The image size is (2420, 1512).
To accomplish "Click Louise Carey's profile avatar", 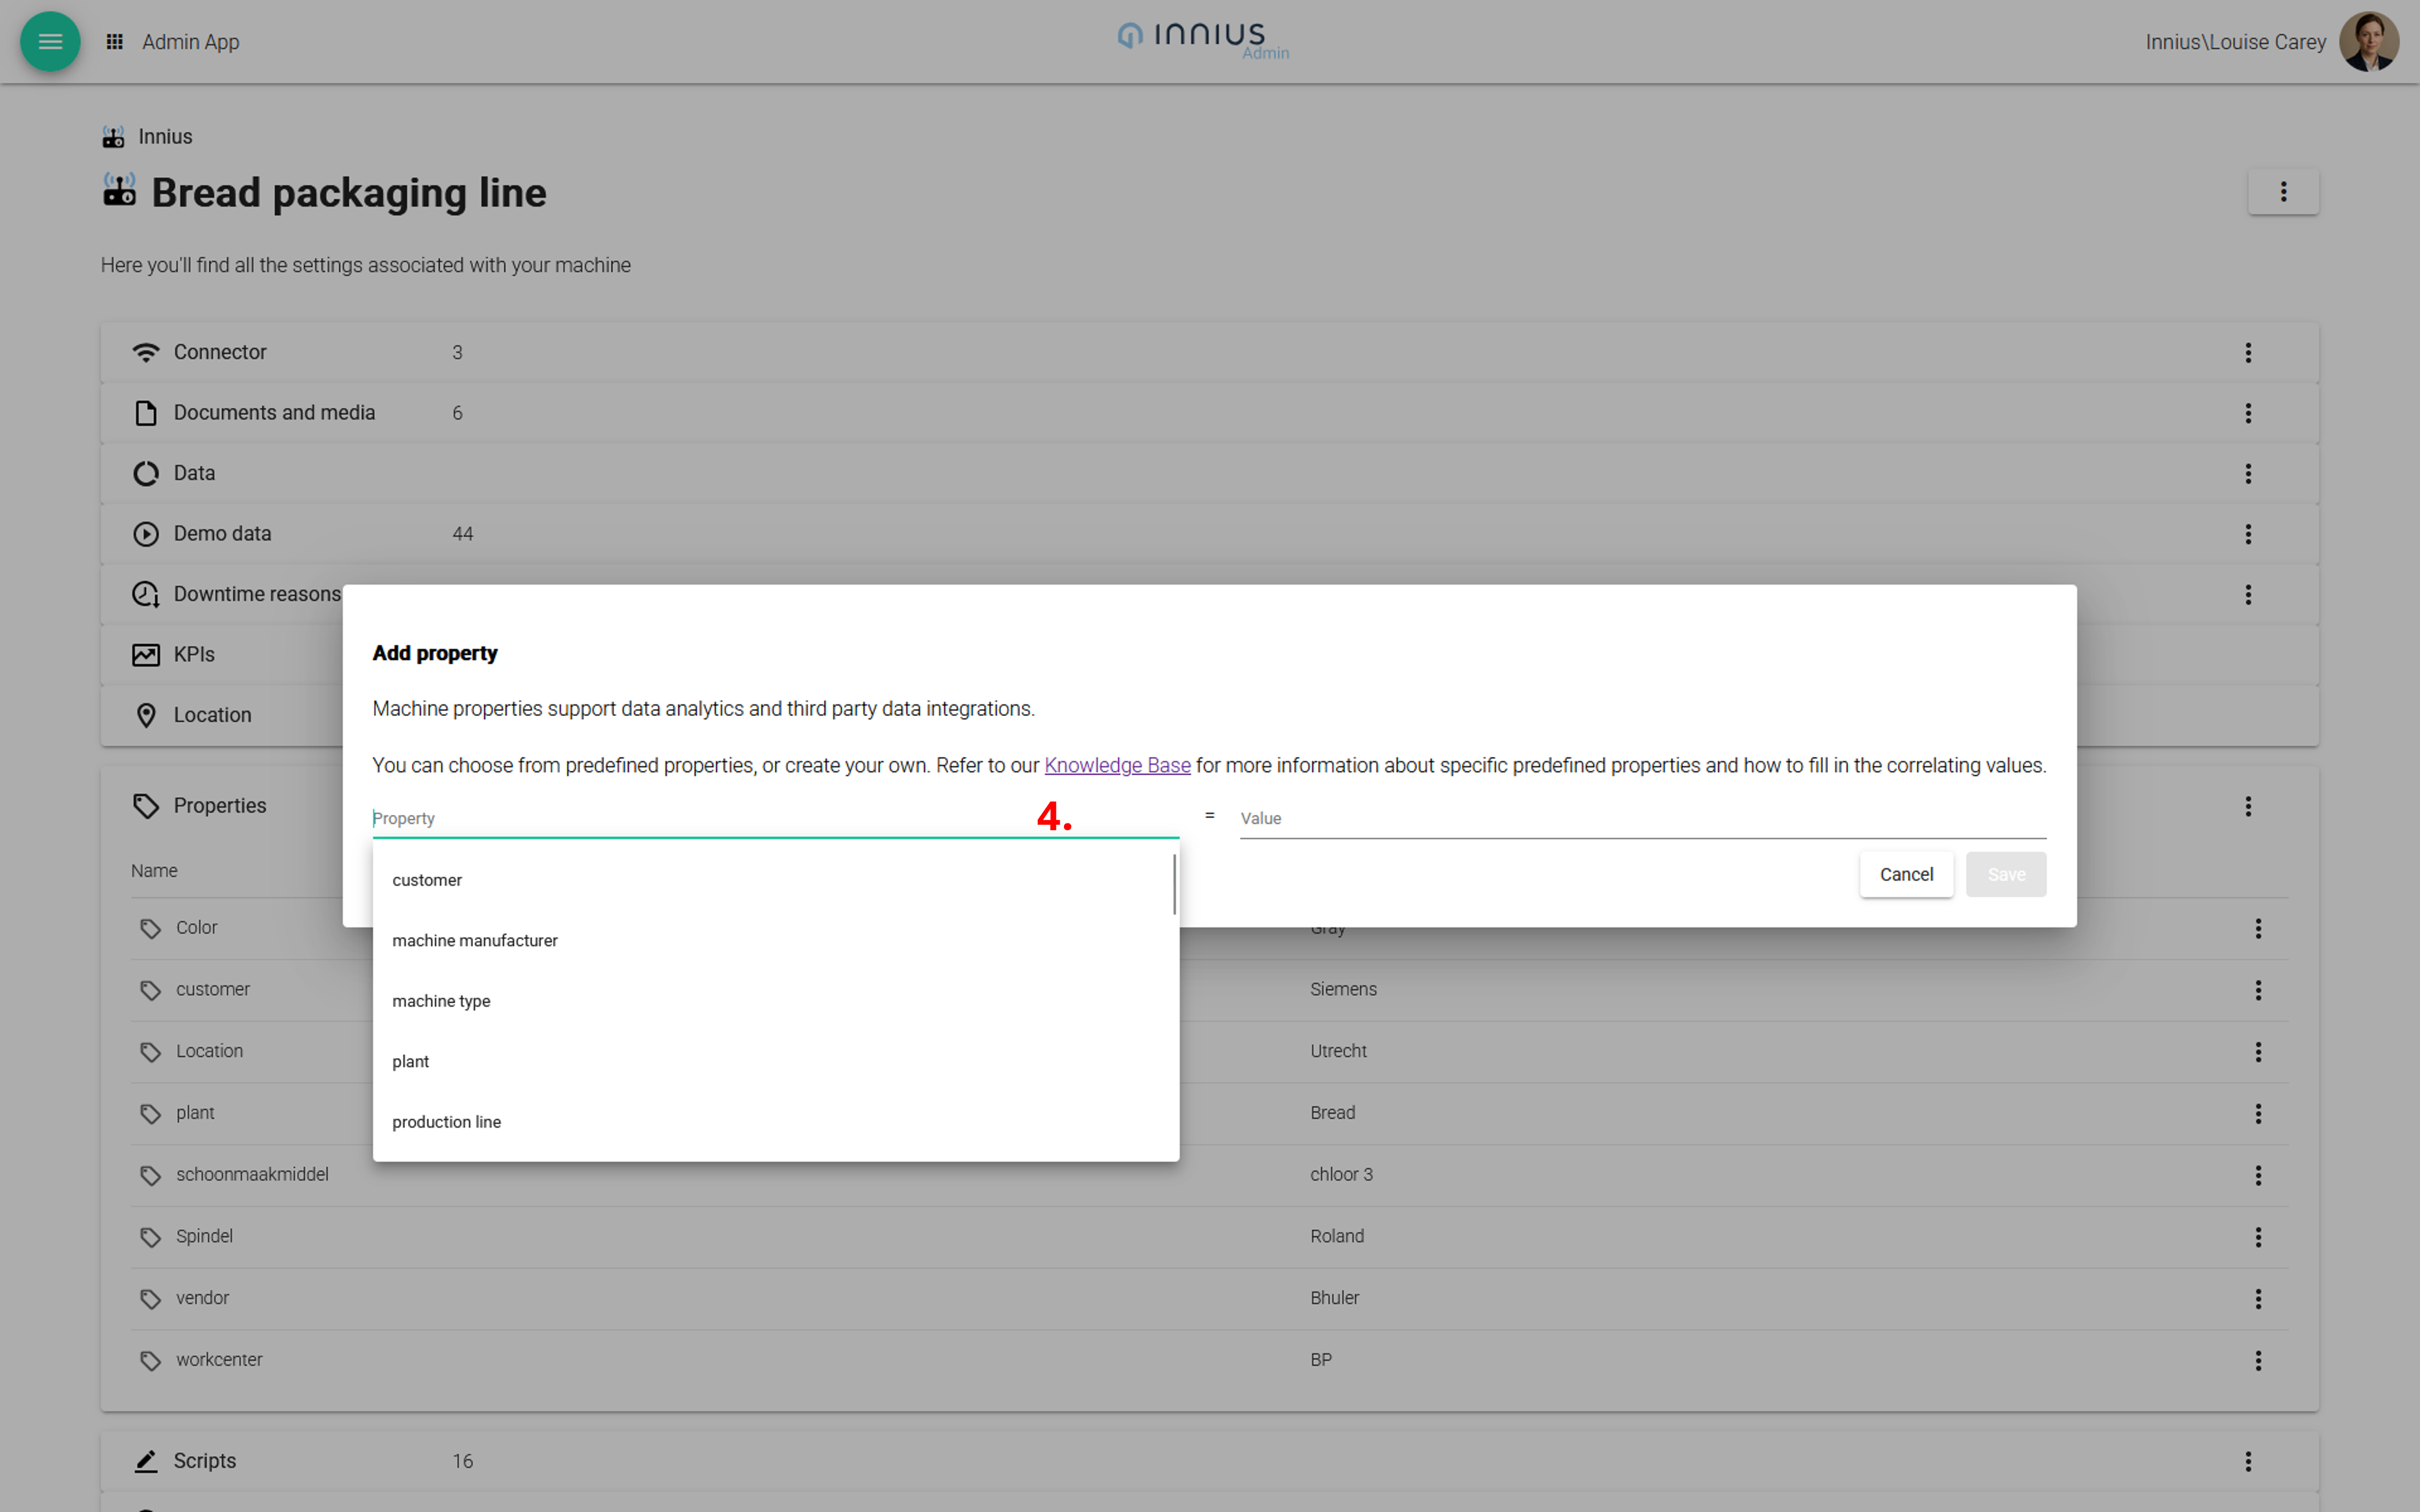I will point(2368,41).
